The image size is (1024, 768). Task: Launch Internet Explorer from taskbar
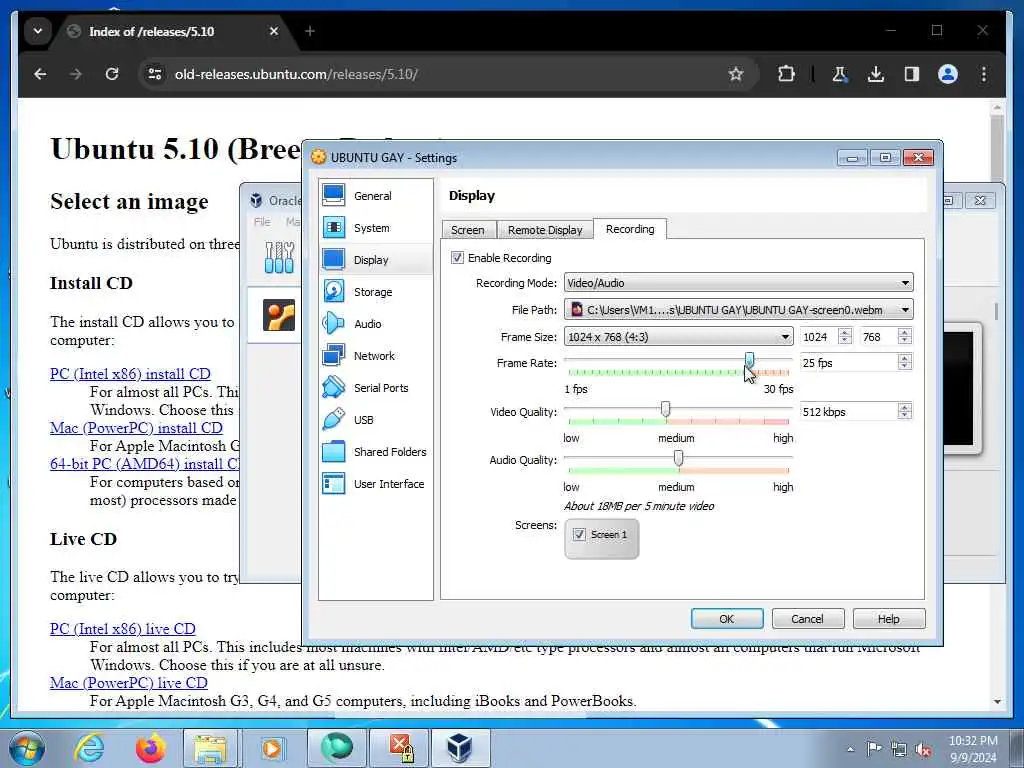(x=88, y=748)
